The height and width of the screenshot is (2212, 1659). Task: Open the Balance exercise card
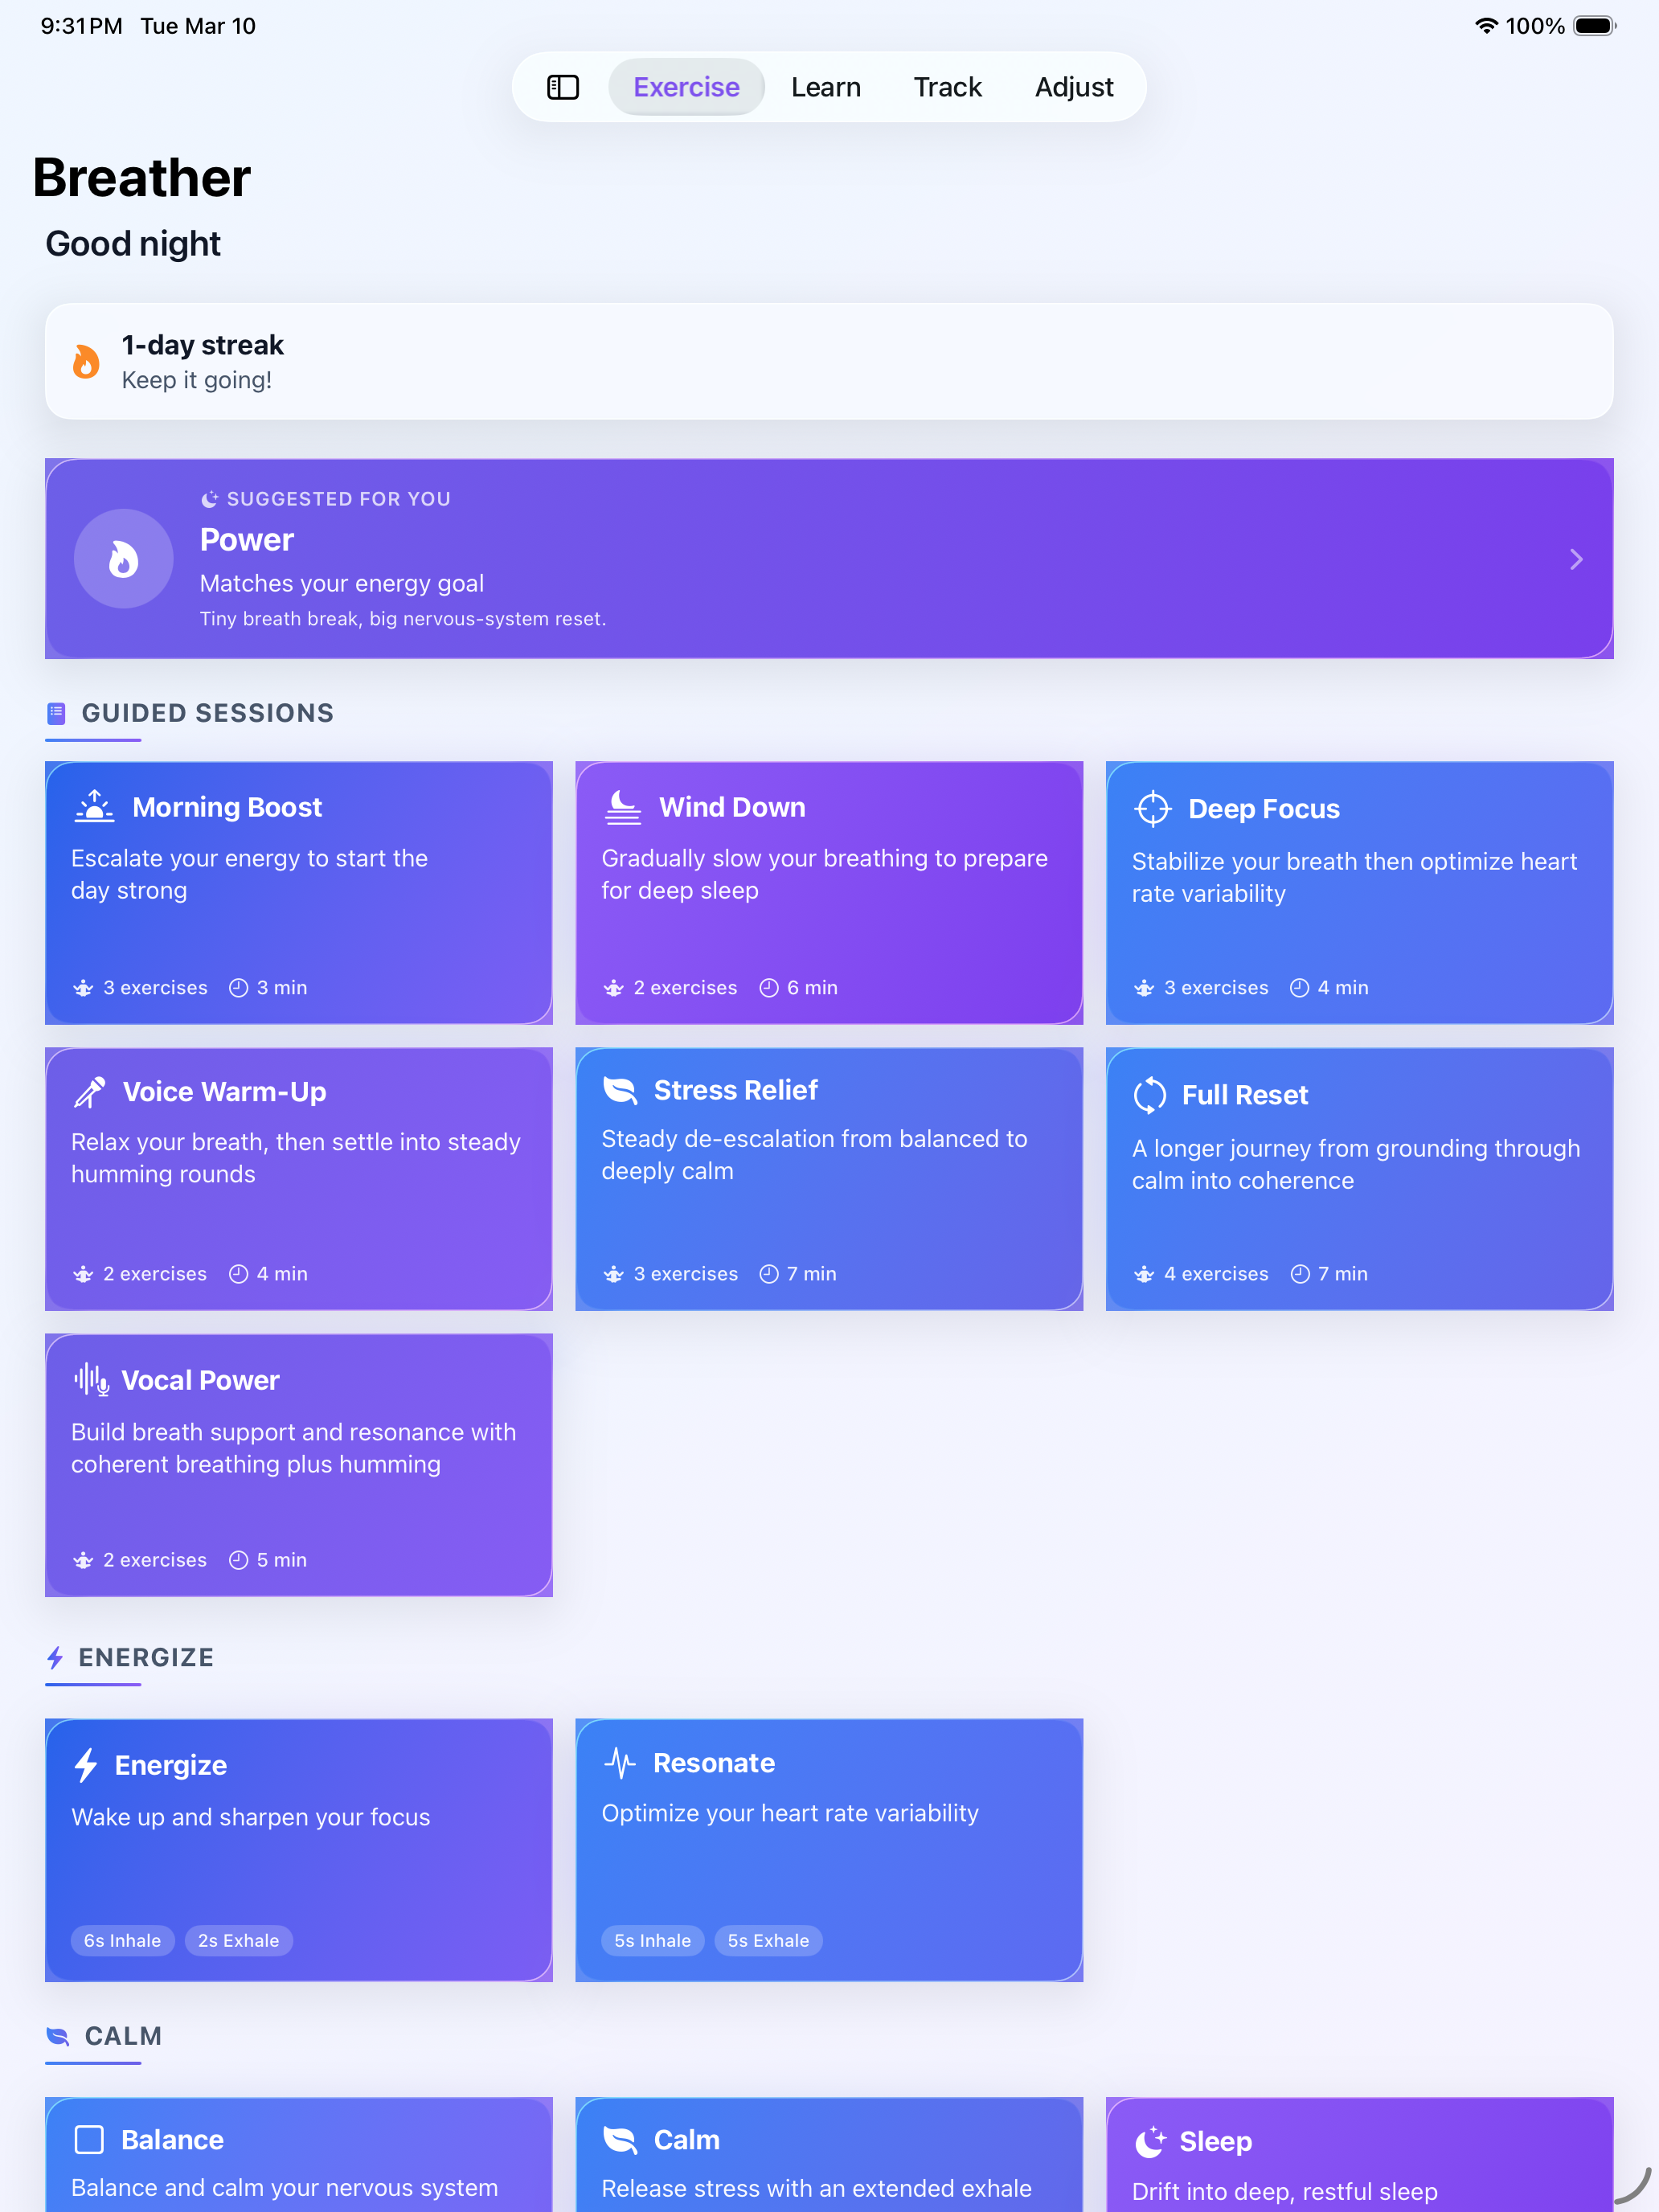pos(299,2155)
